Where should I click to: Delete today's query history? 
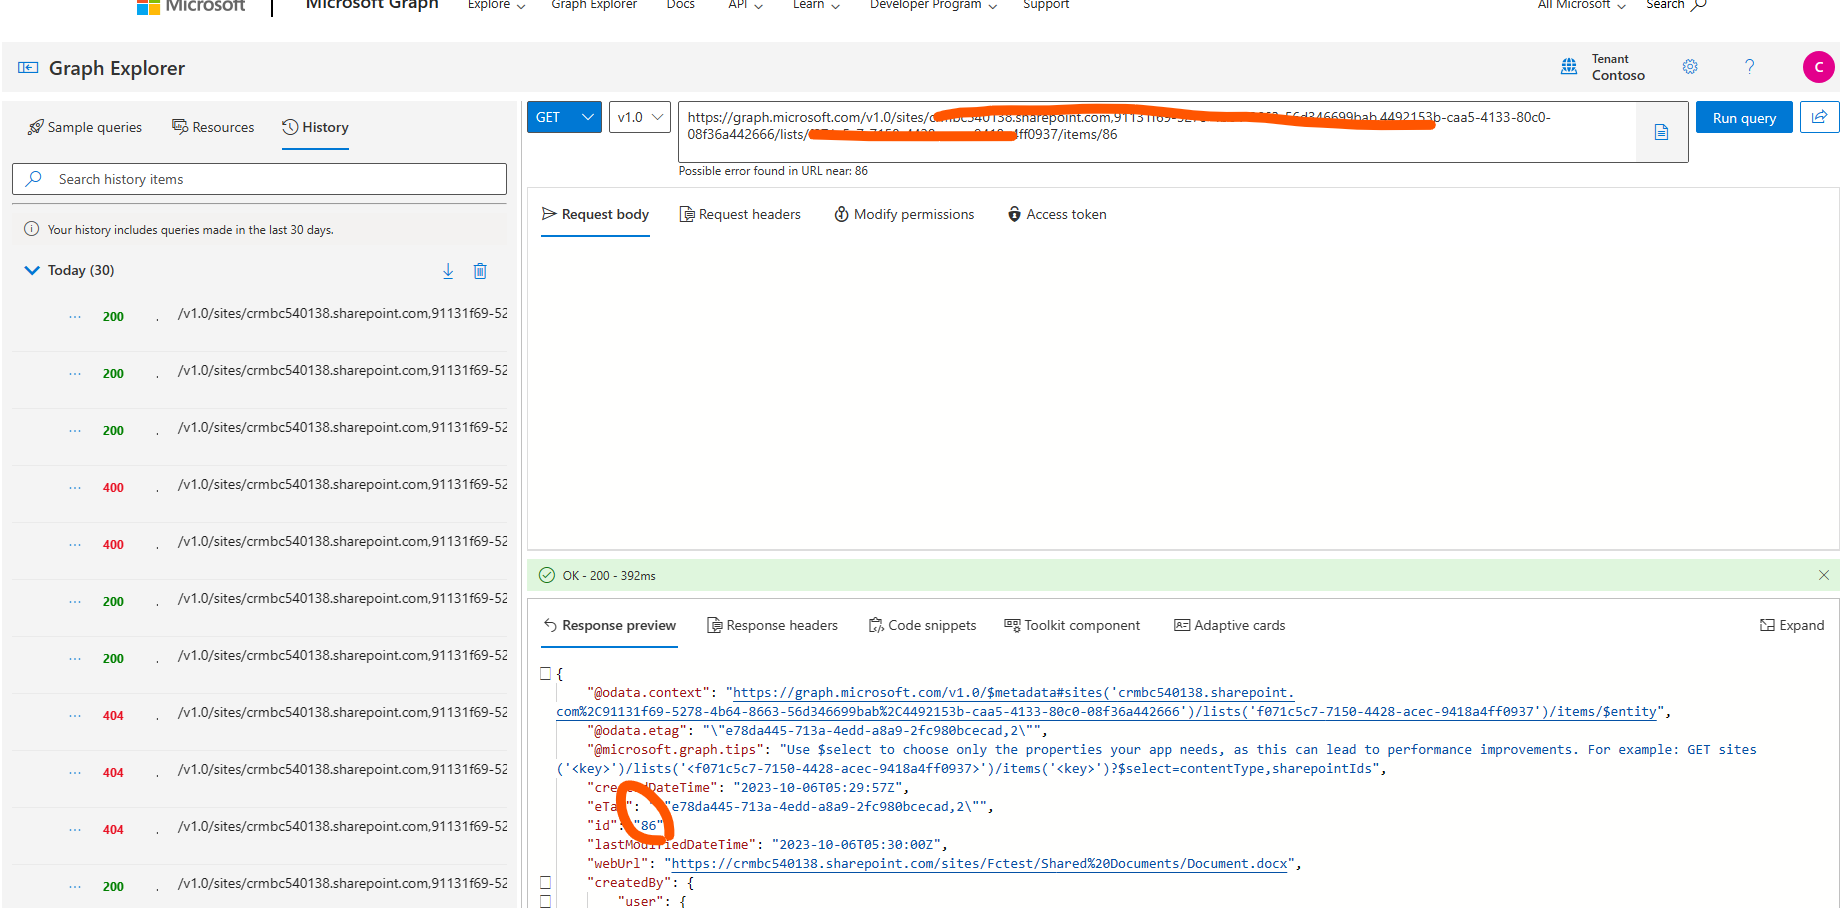pos(480,270)
